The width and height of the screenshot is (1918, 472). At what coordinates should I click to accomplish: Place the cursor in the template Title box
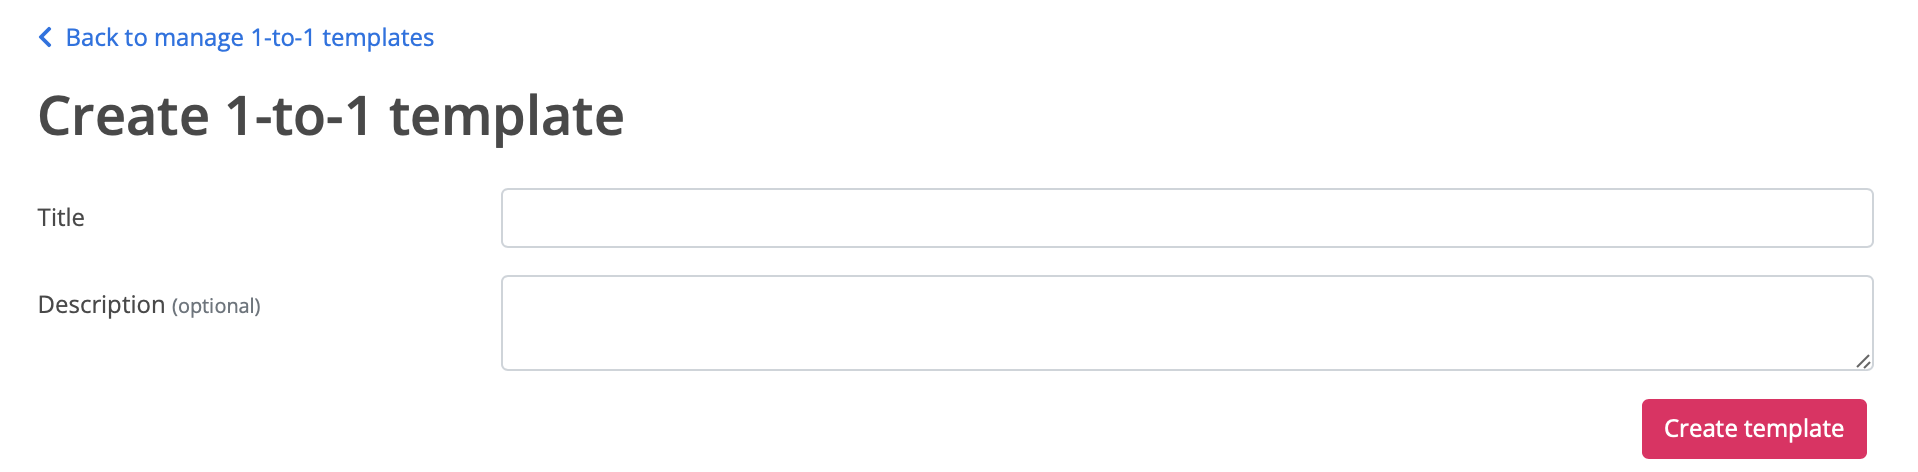(x=1186, y=218)
